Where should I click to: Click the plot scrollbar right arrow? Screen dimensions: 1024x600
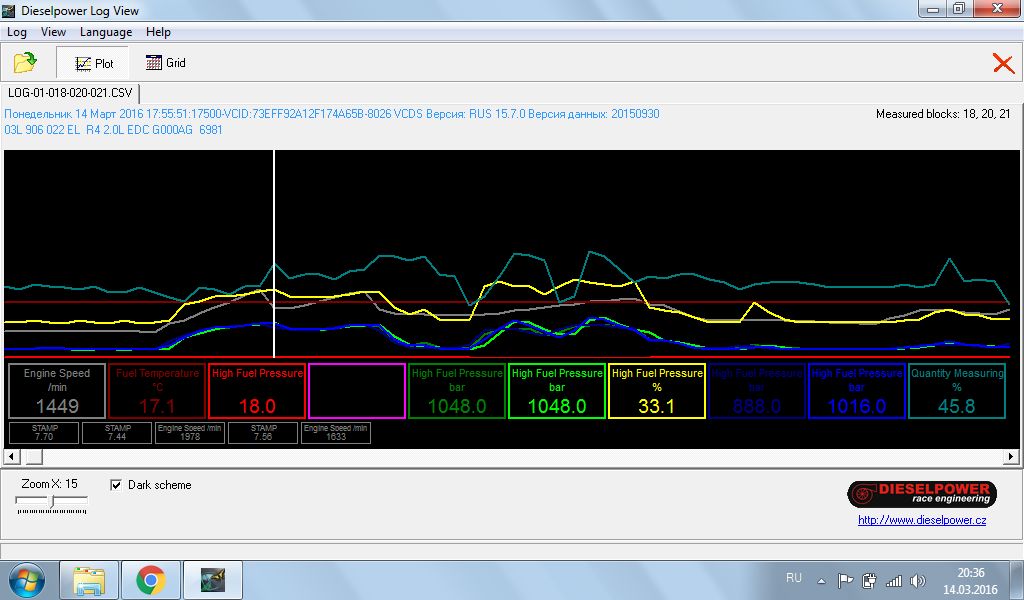coord(1011,457)
